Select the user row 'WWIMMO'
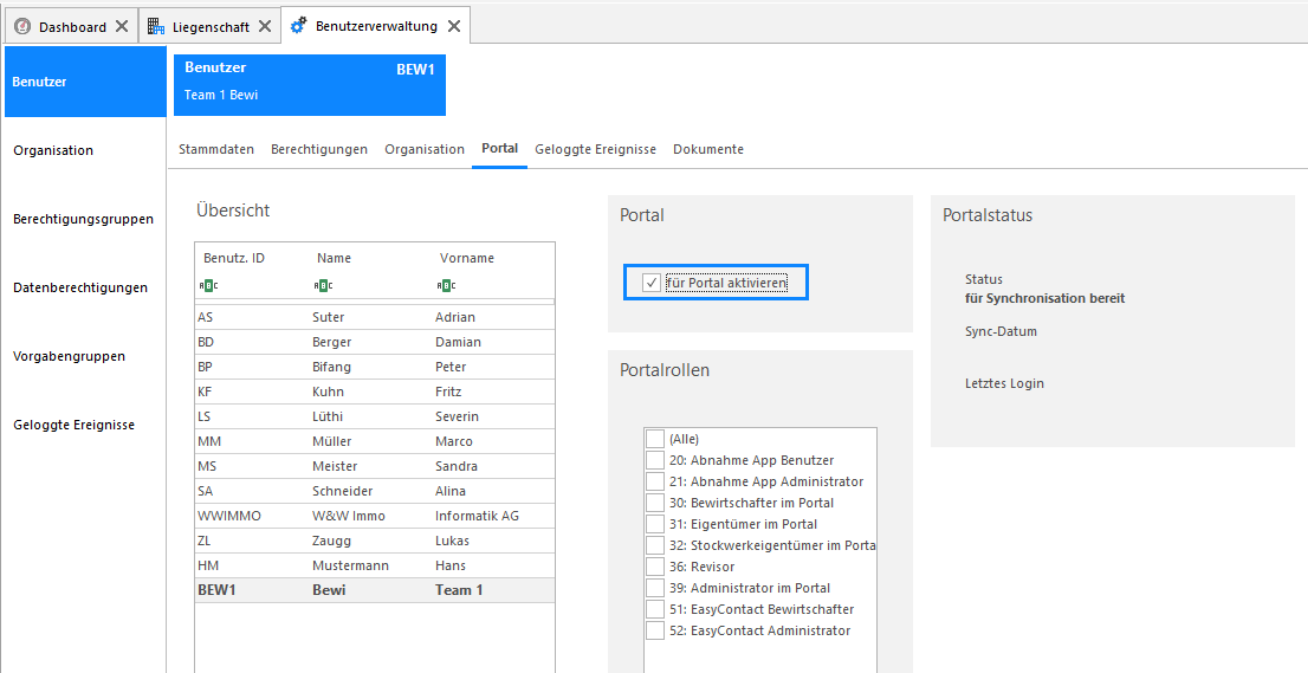The width and height of the screenshot is (1308, 673). [x=375, y=516]
